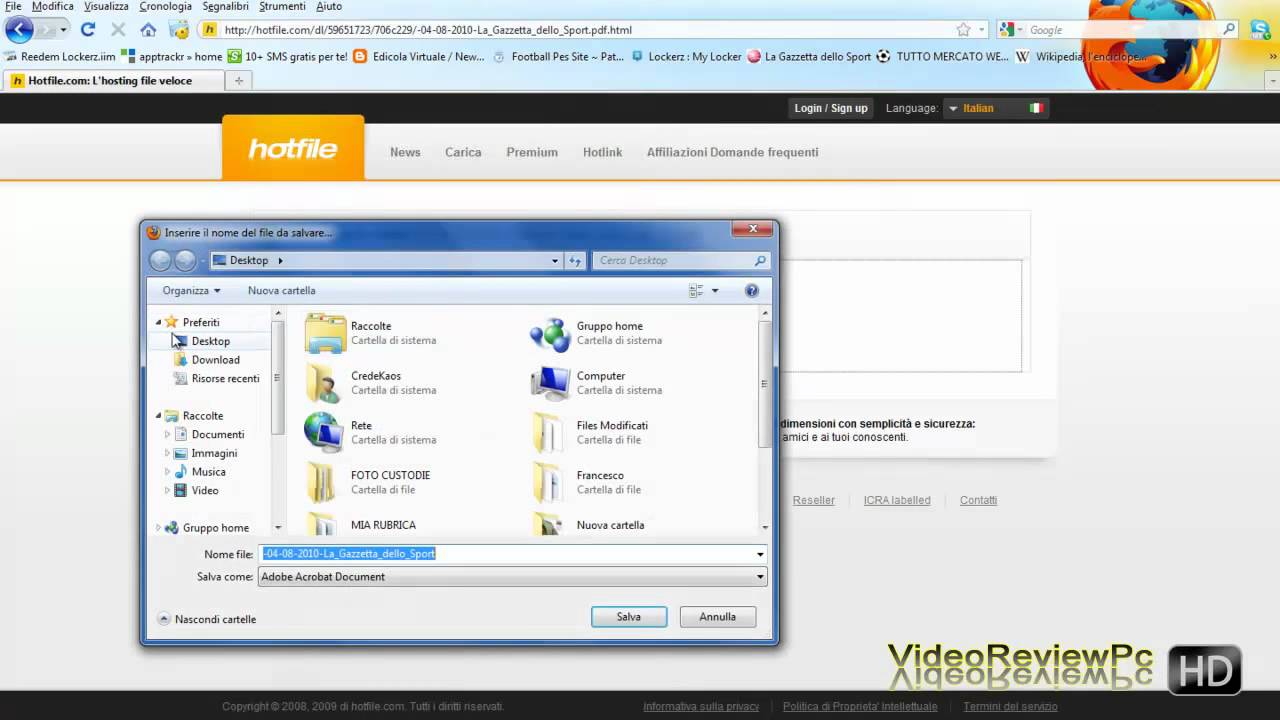This screenshot has width=1280, height=720.
Task: Expand Musica library node
Action: pyautogui.click(x=167, y=472)
